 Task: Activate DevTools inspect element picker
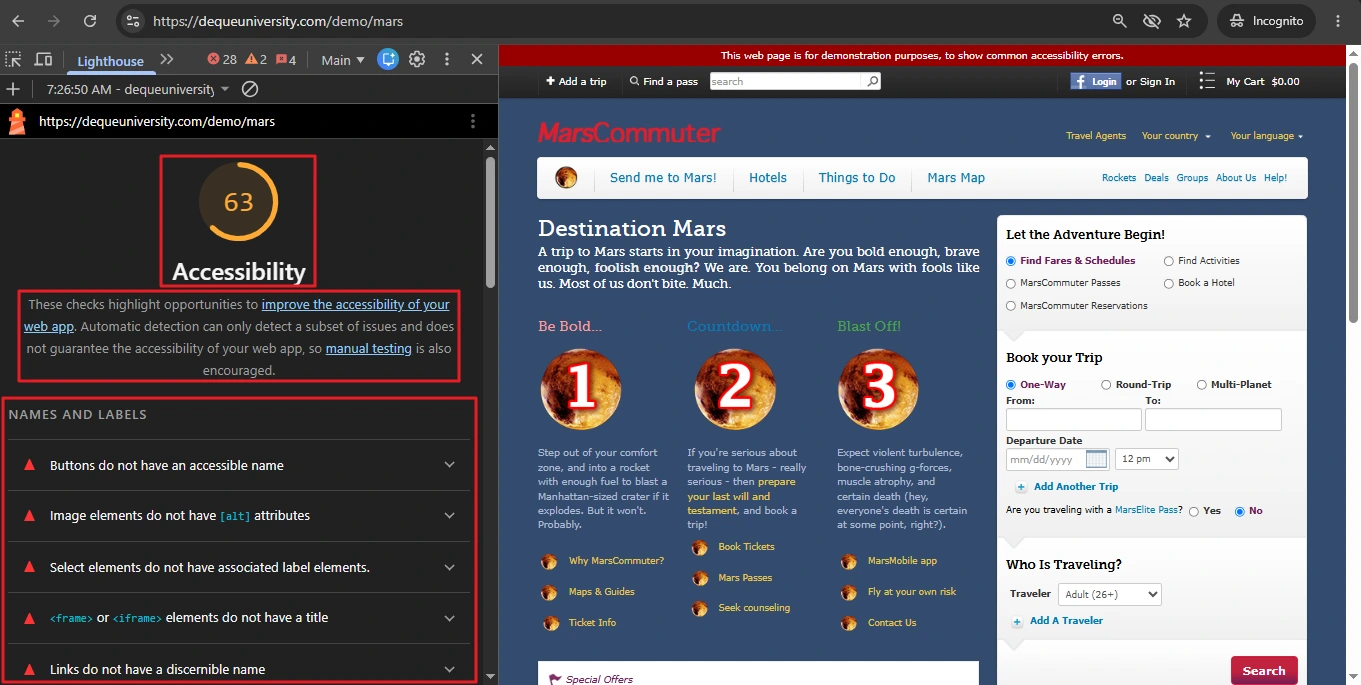14,60
